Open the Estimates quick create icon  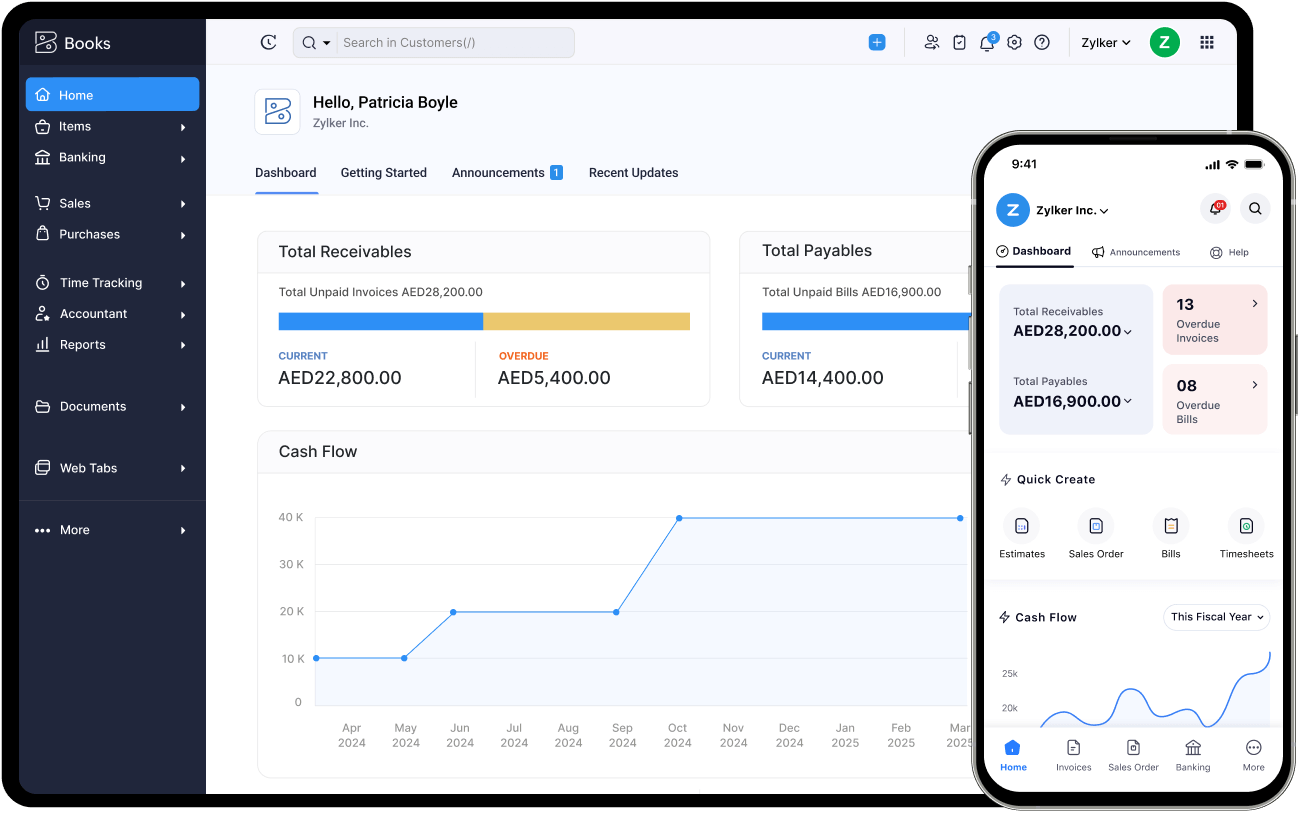click(1022, 525)
